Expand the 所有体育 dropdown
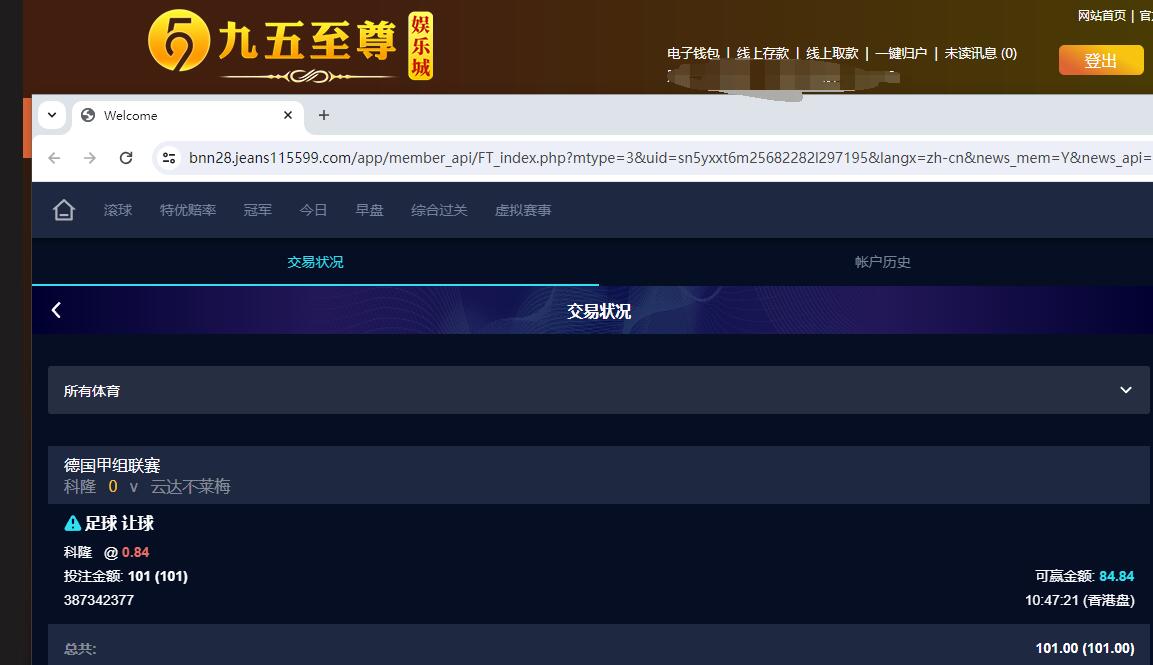 [598, 391]
